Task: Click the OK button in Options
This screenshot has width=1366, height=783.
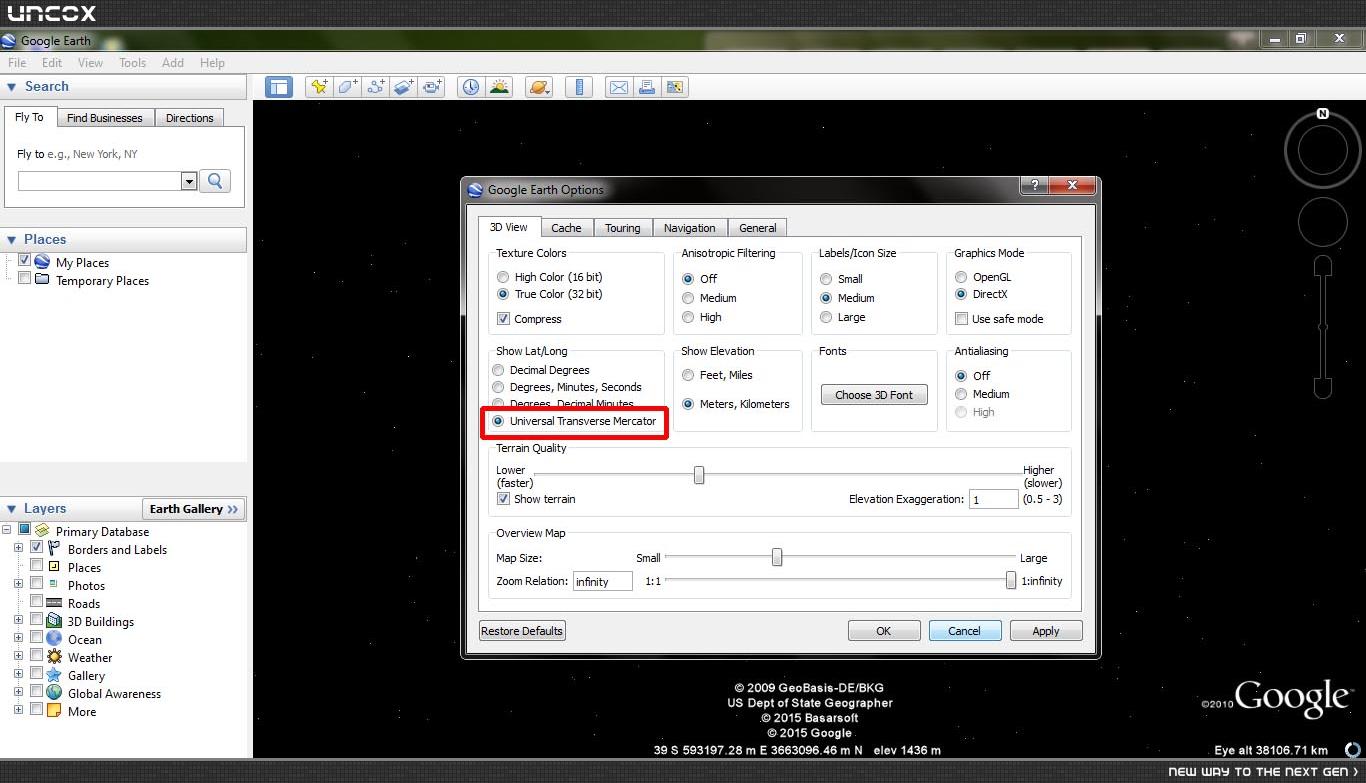Action: [x=884, y=631]
